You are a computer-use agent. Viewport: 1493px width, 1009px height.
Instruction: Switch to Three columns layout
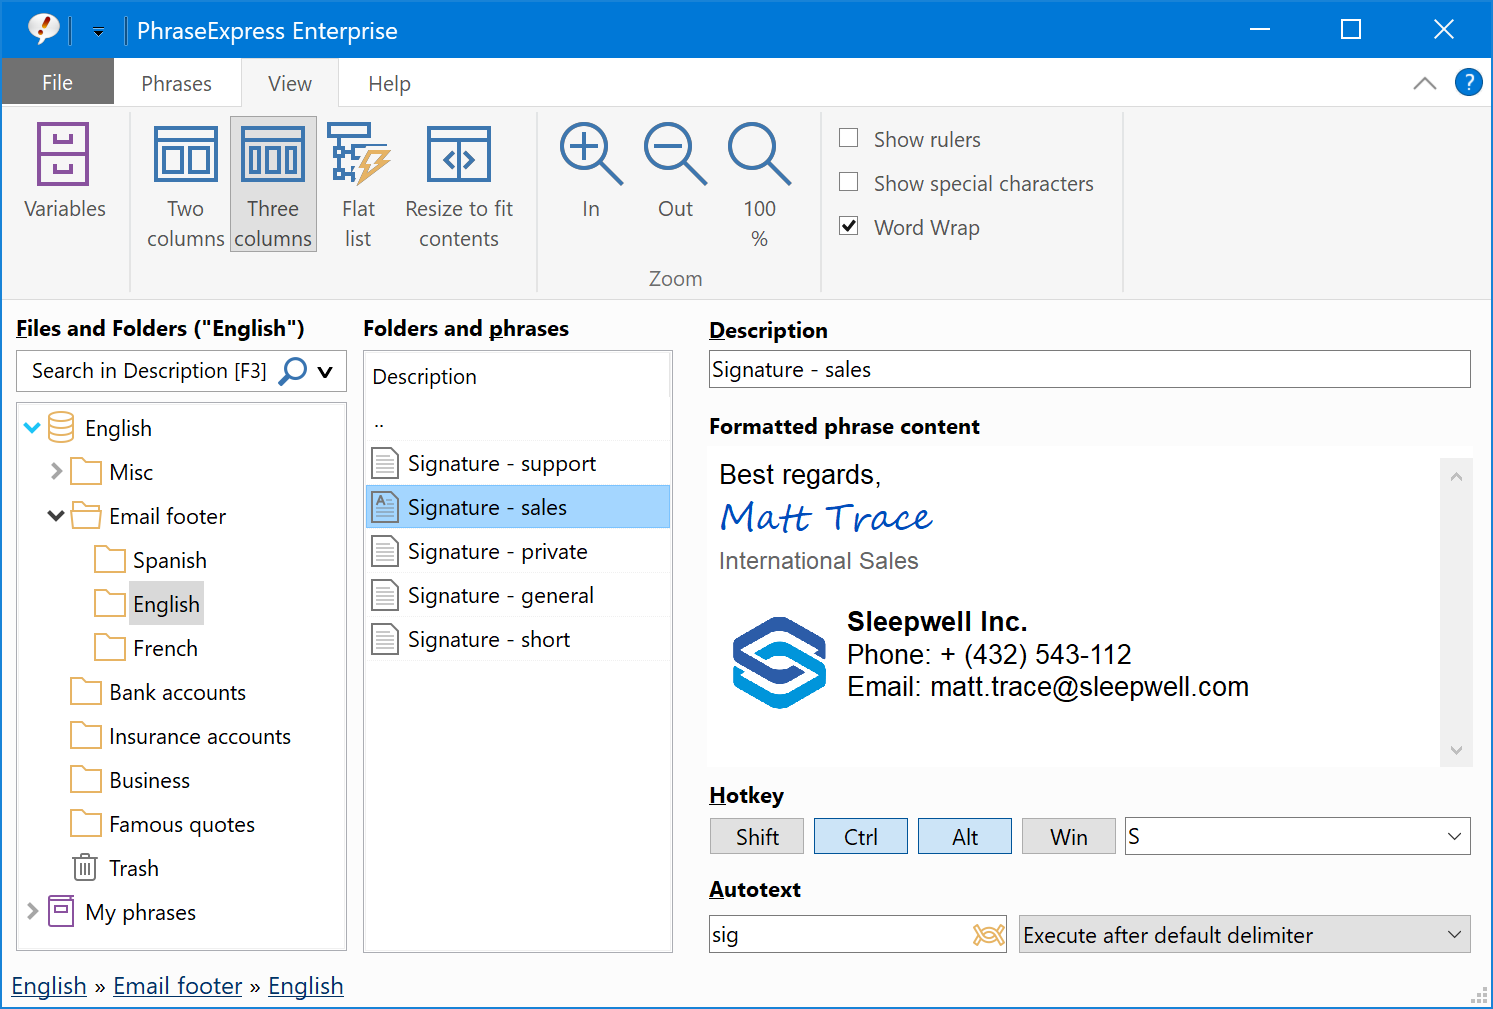273,185
